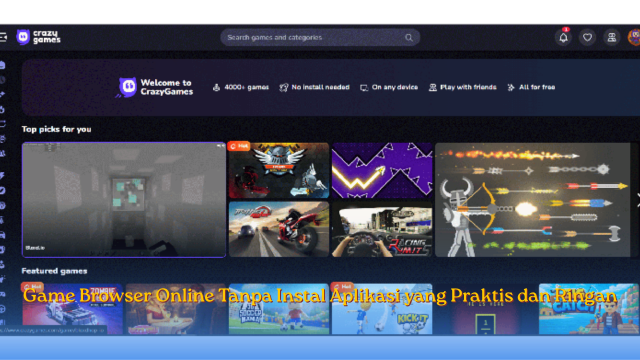This screenshot has width=640, height=360.
Task: Open the Catch game thumbnail
Action: 589,309
